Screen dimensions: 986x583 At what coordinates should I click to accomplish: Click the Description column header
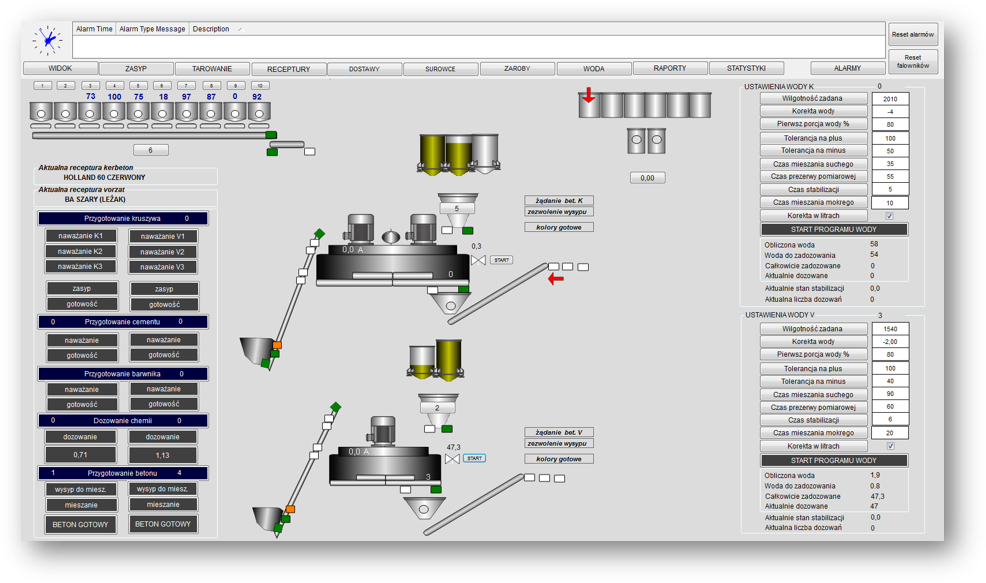pos(211,29)
